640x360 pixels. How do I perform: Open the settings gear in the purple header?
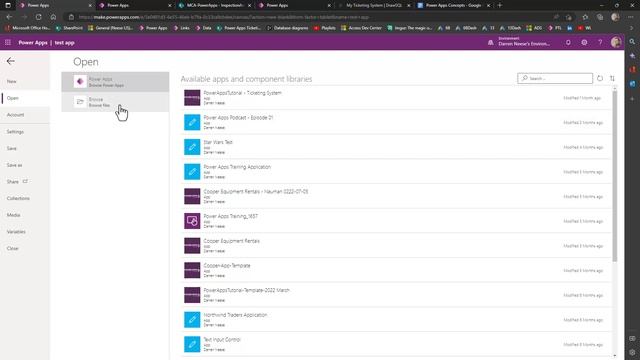(x=584, y=42)
